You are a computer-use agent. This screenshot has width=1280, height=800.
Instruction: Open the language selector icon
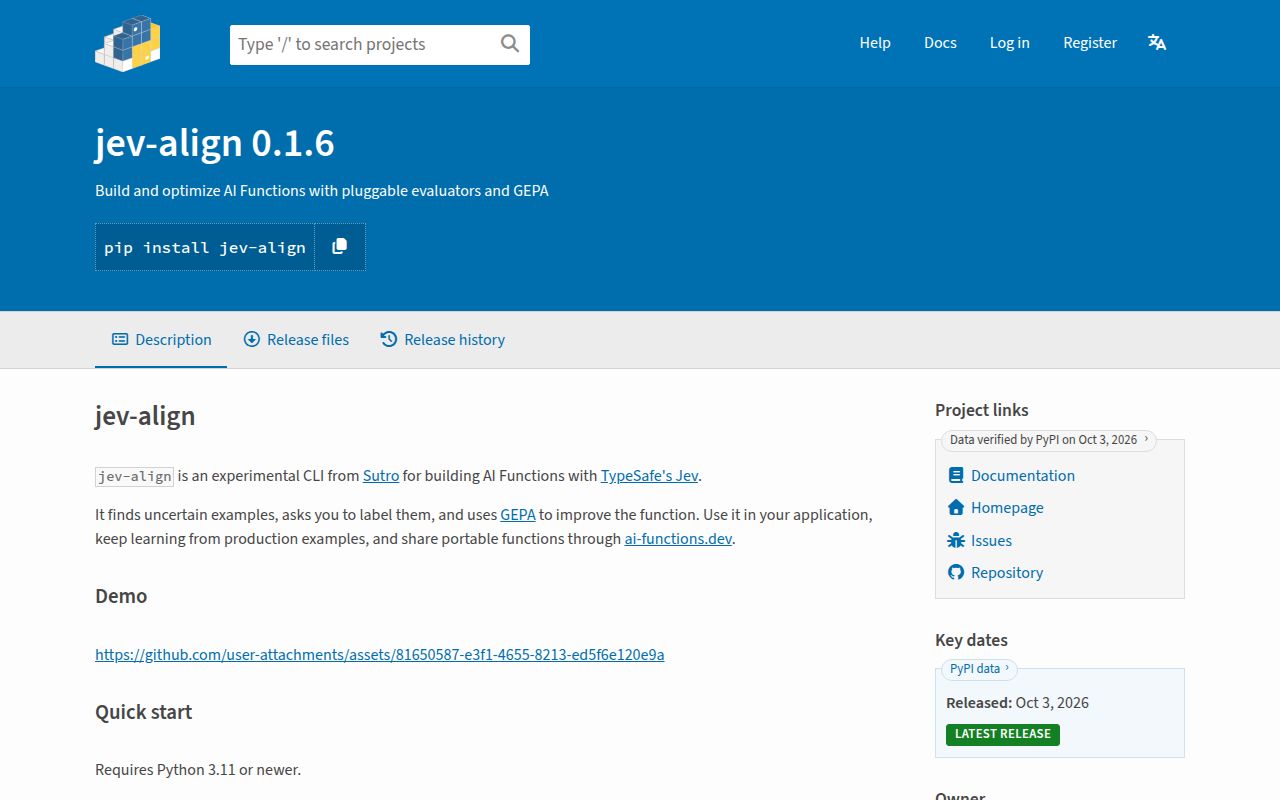pyautogui.click(x=1157, y=42)
